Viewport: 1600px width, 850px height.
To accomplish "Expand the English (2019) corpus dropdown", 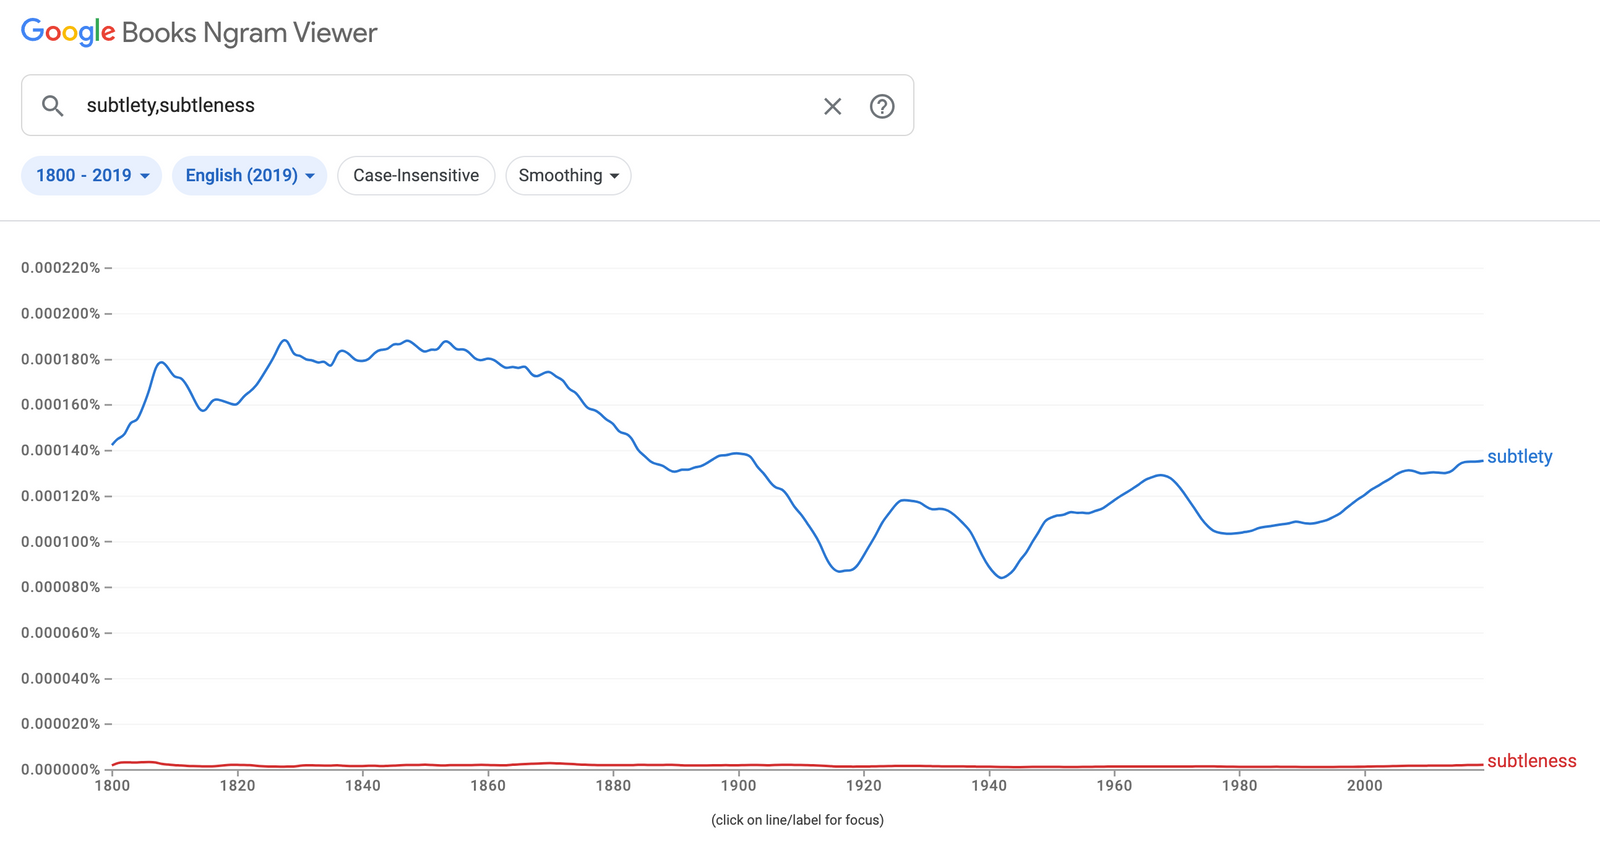I will pos(249,176).
